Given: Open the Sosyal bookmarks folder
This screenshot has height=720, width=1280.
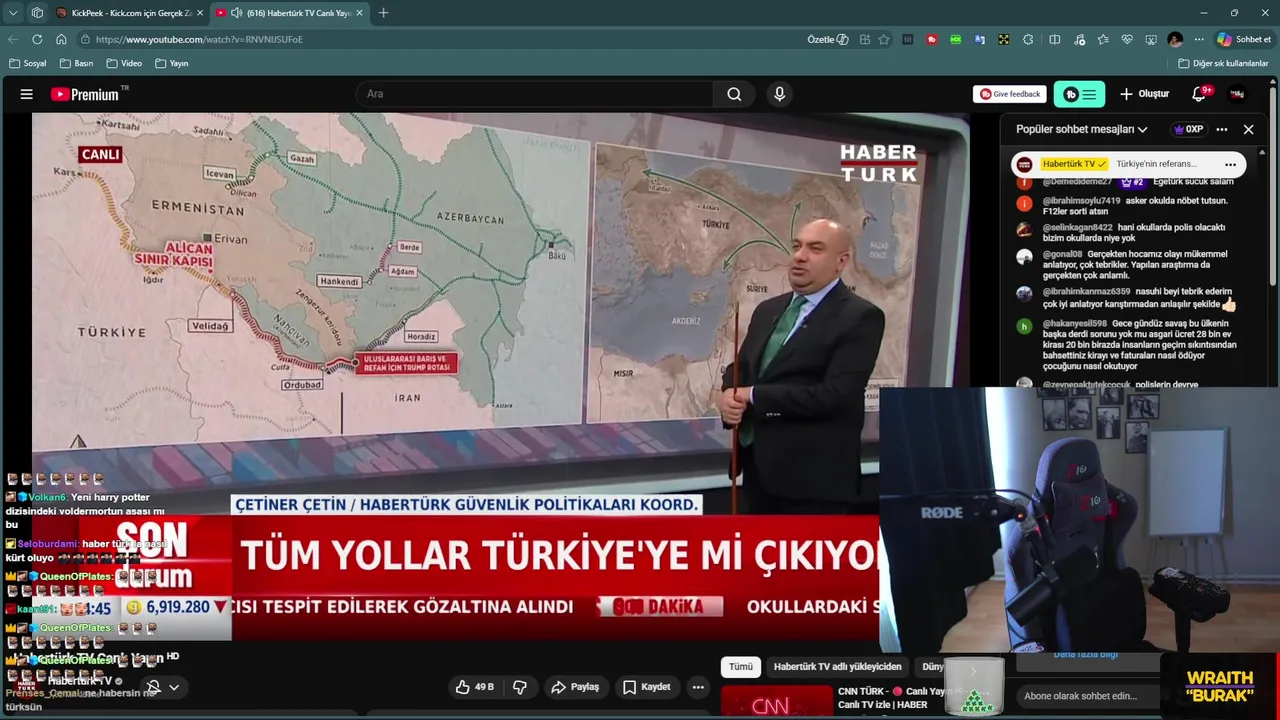Looking at the screenshot, I should click(x=28, y=63).
